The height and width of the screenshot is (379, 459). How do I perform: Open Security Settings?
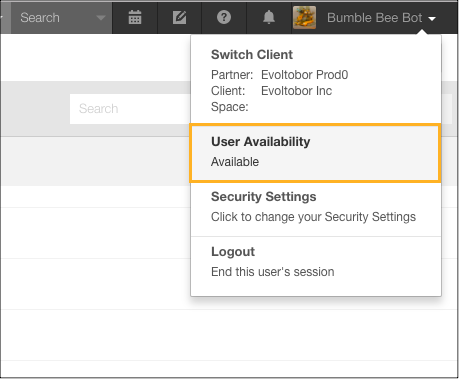pyautogui.click(x=263, y=197)
